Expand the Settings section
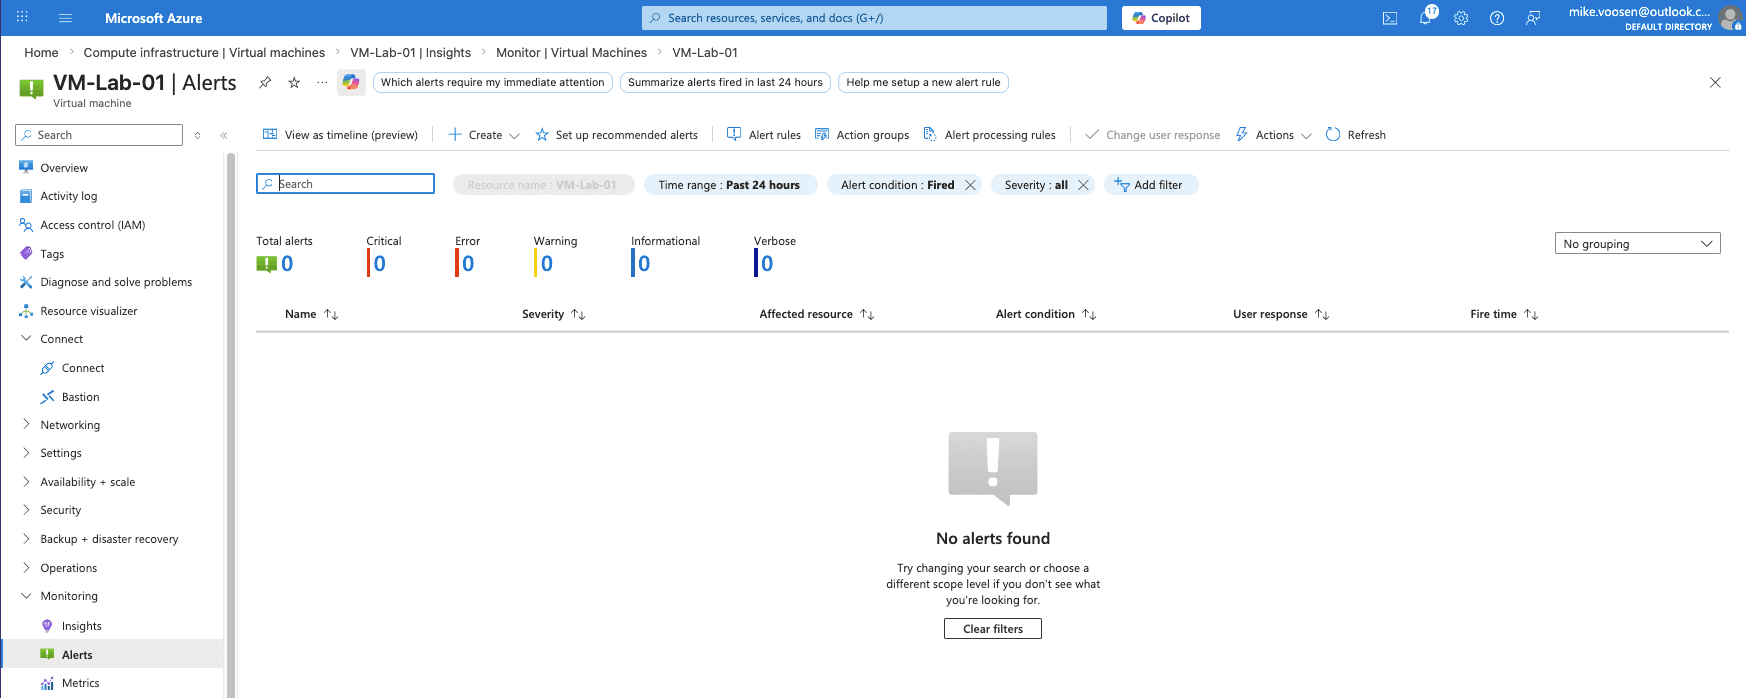This screenshot has width=1746, height=698. coord(26,453)
